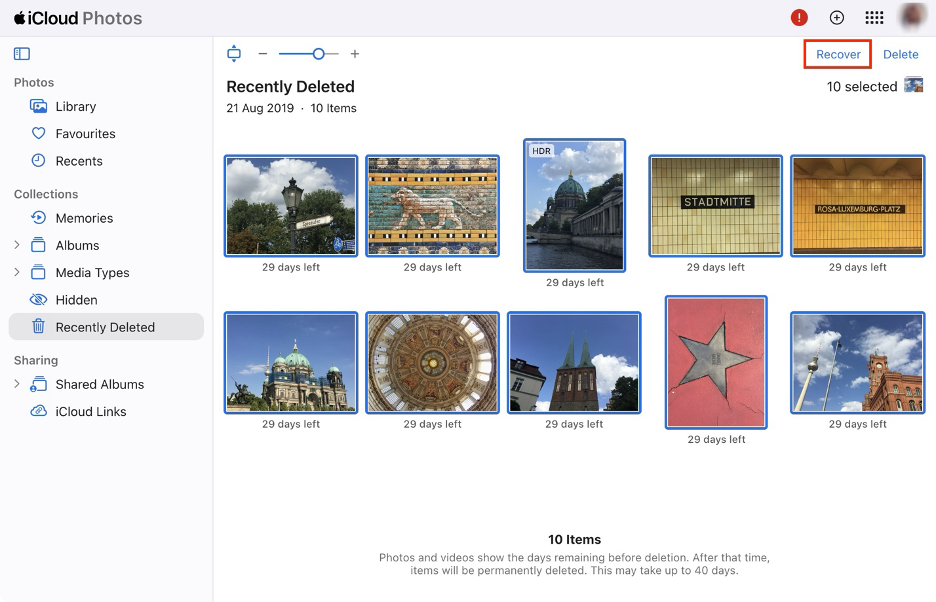
Task: Toggle the thumbnail aspect ratio view
Action: 233,53
